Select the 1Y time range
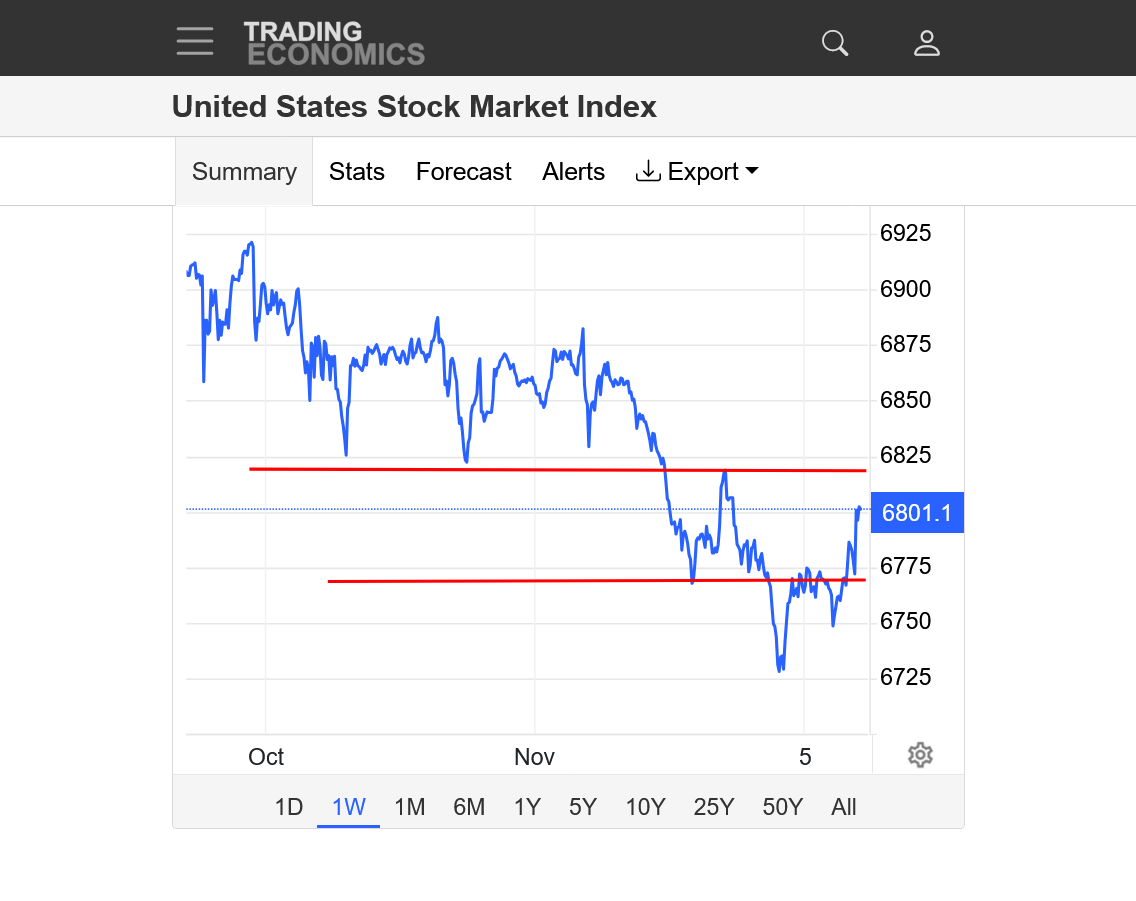1136x901 pixels. 527,807
